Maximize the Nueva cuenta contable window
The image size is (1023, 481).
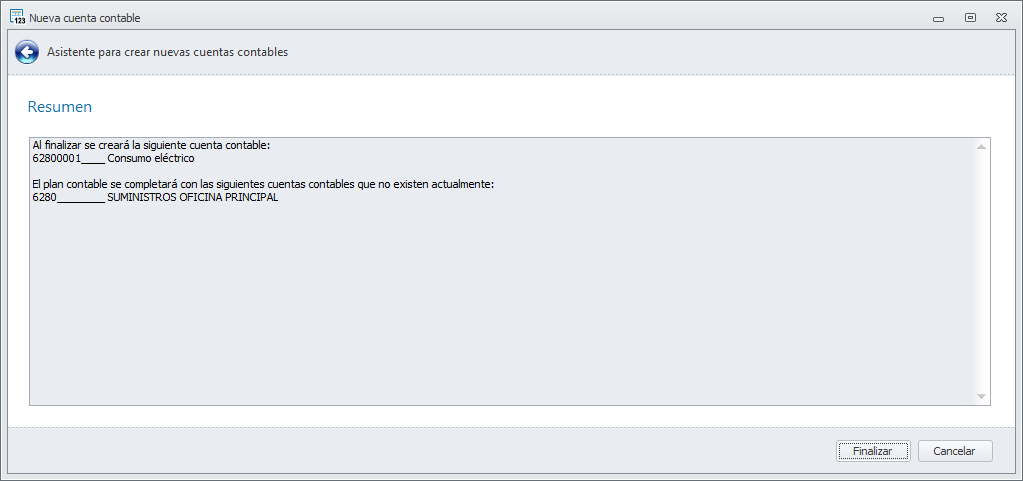[x=969, y=17]
